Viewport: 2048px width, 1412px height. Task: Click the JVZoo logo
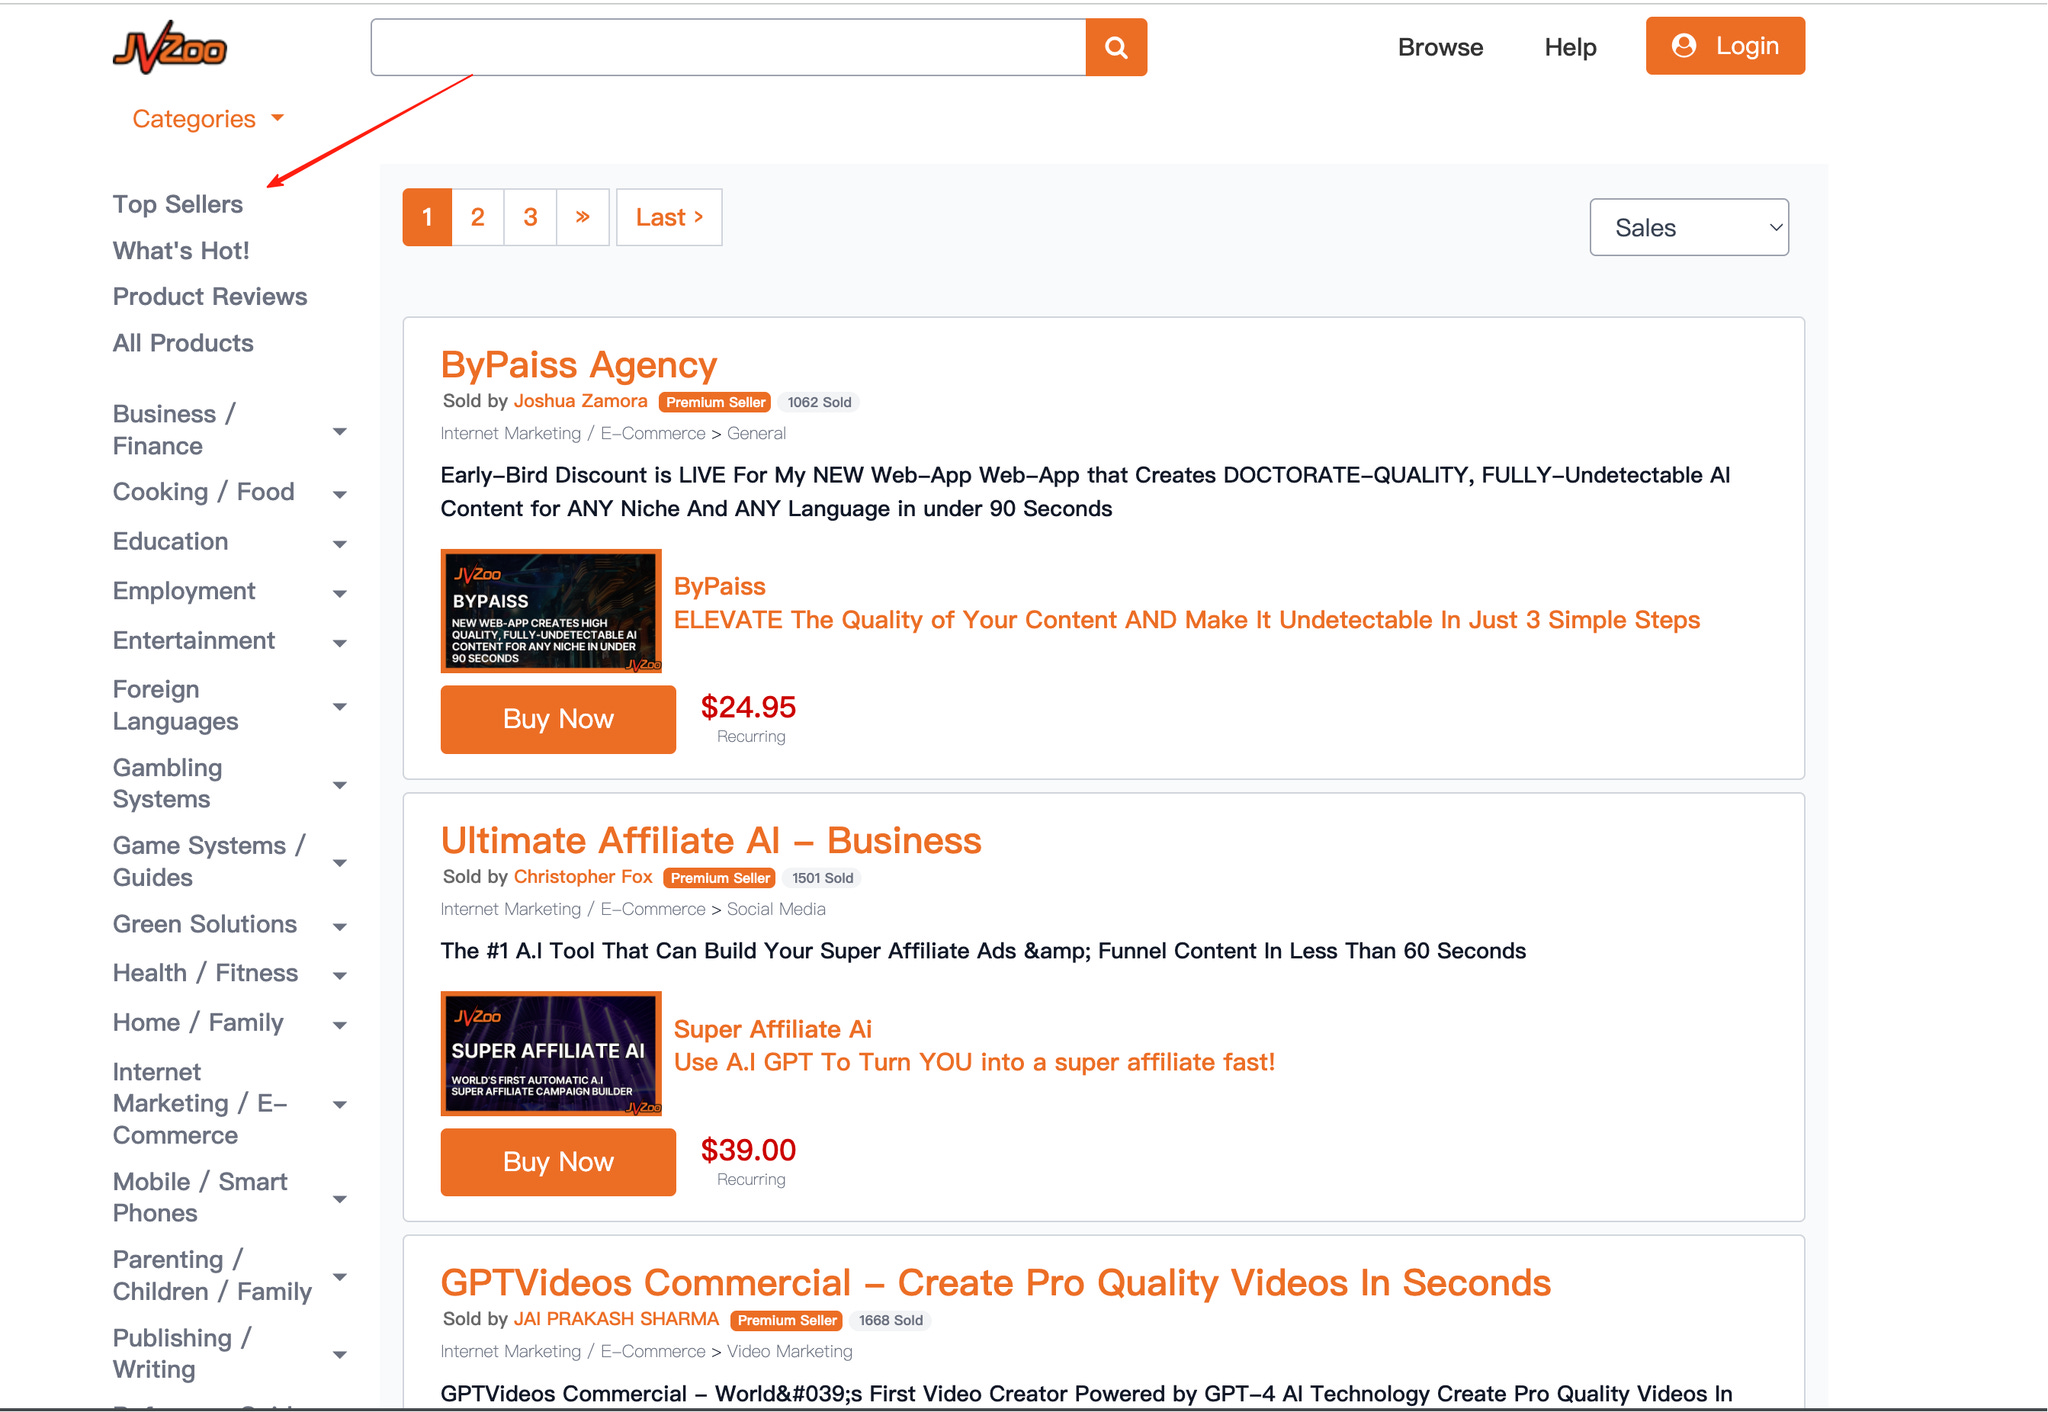click(x=170, y=48)
